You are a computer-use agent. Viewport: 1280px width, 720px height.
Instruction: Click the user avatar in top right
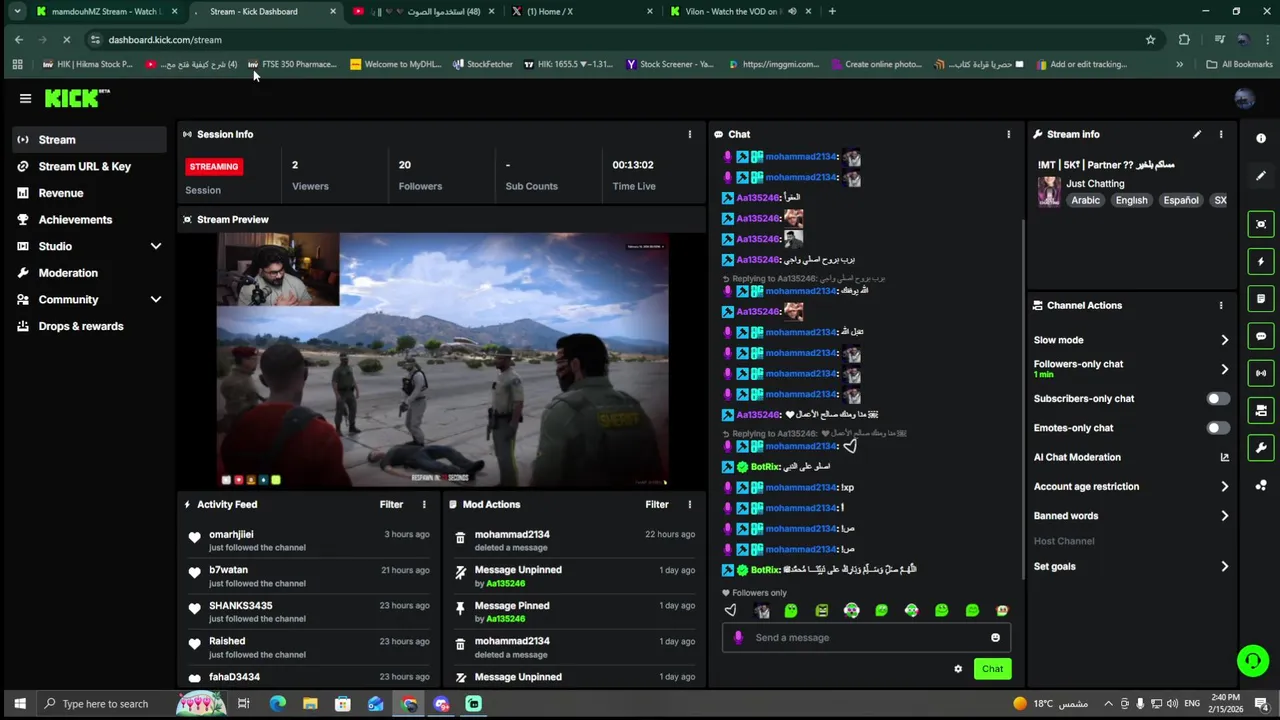(1244, 98)
